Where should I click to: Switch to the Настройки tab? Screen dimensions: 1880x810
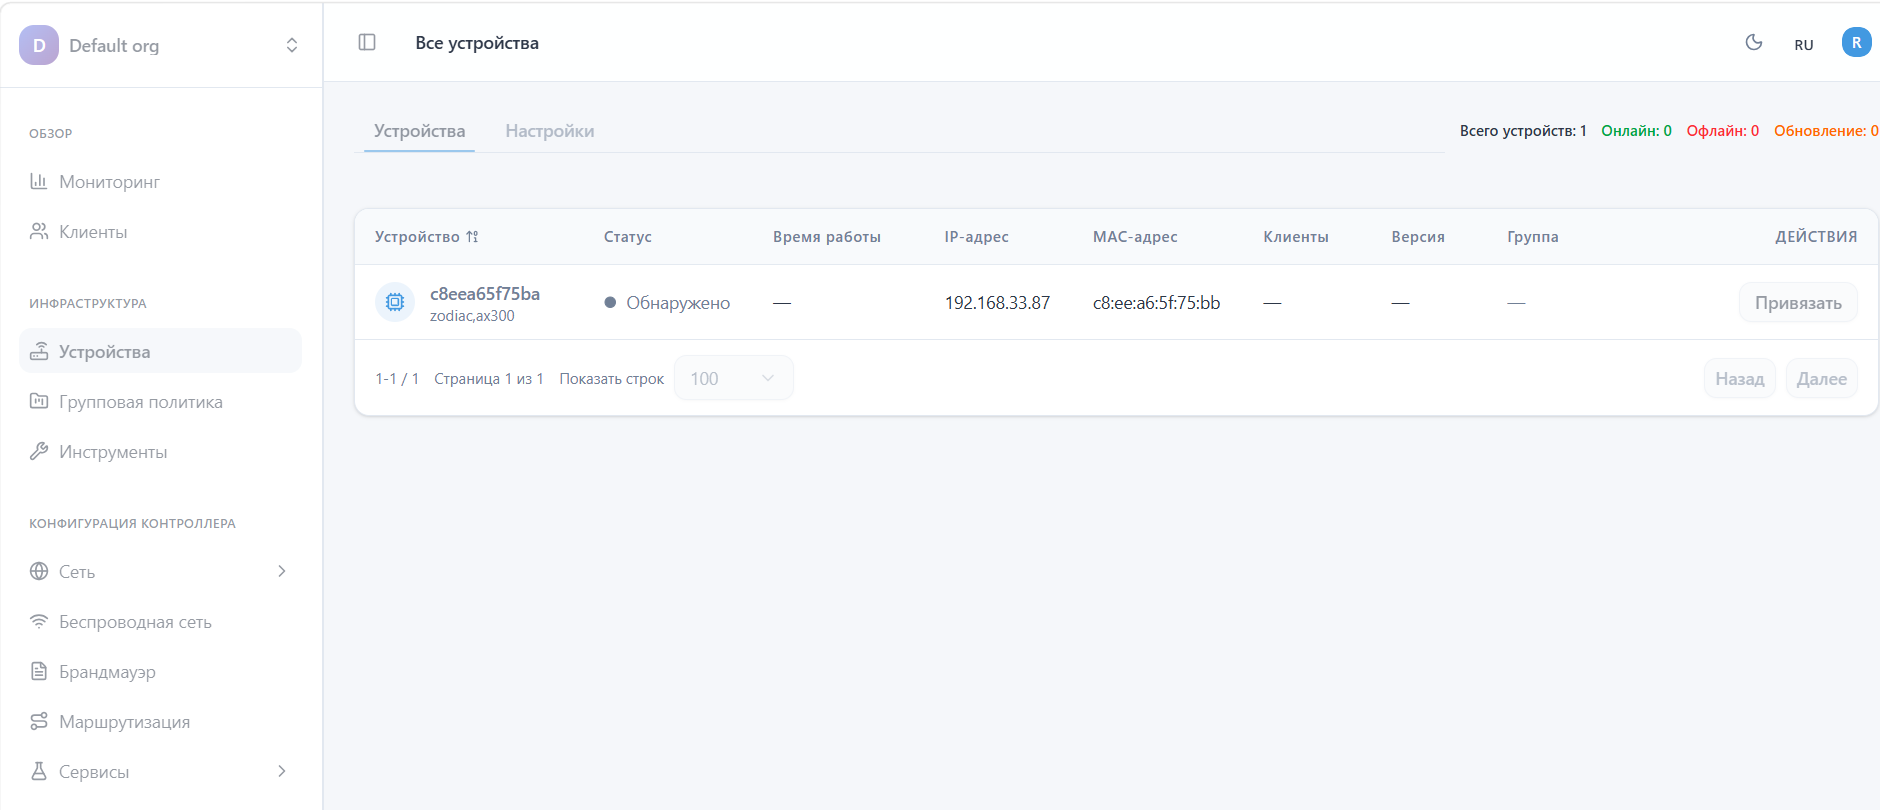pos(549,131)
